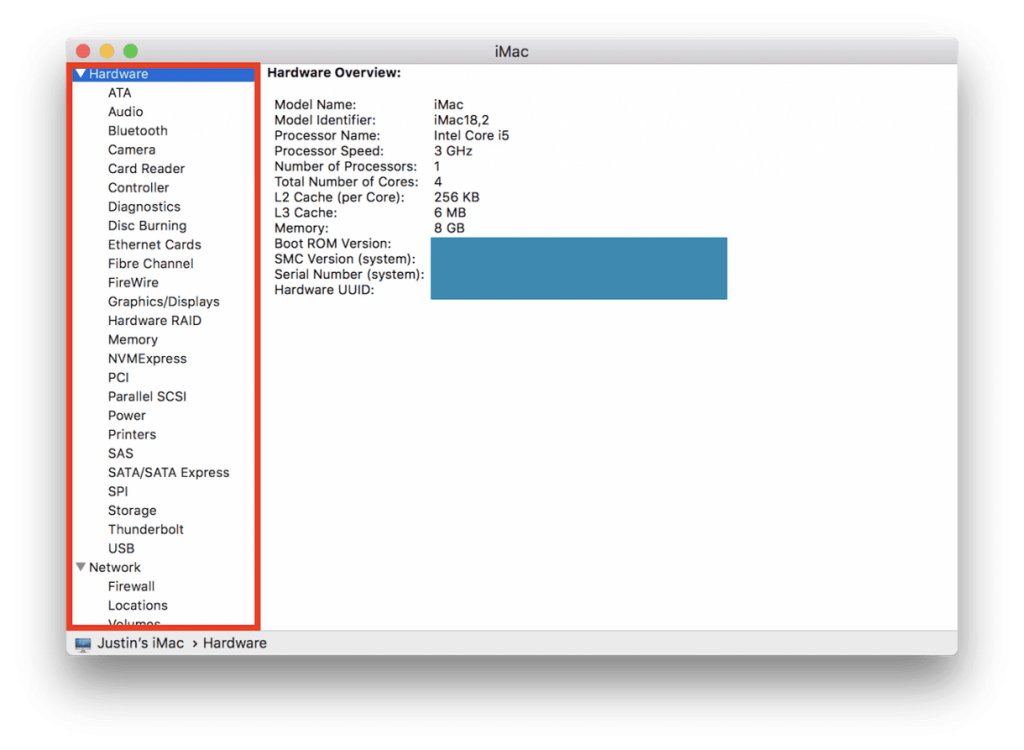Open Storage in the sidebar

tap(132, 510)
